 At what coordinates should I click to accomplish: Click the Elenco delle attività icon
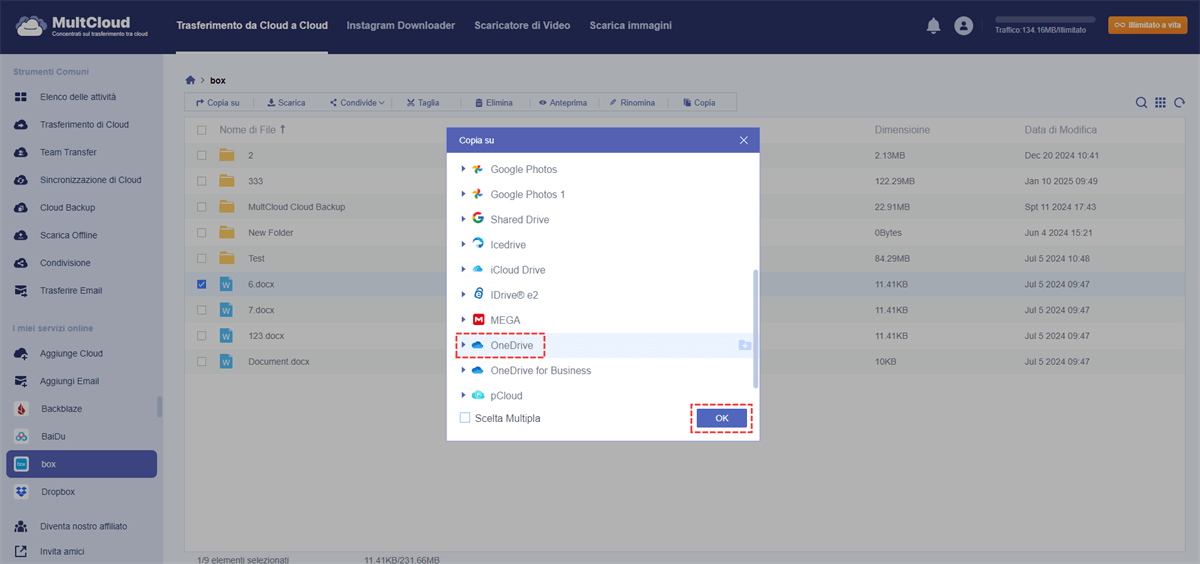21,97
